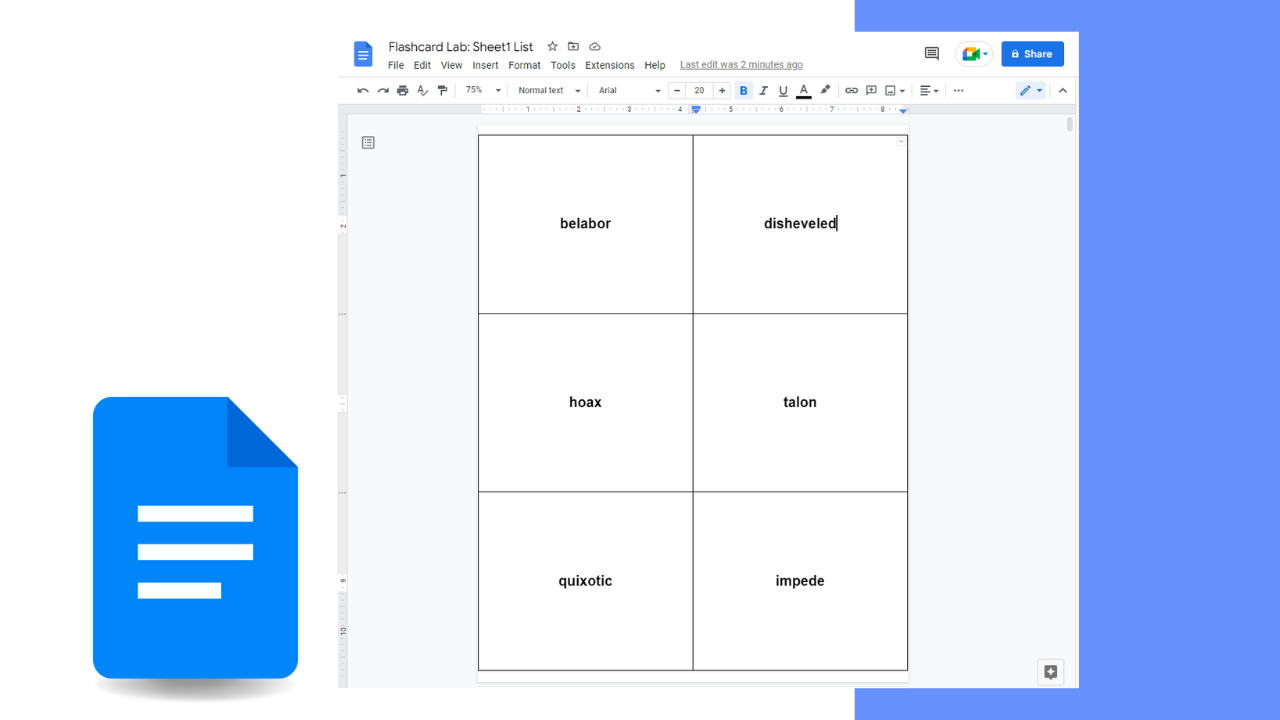Insert a link using the toolbar icon
This screenshot has height=720, width=1280.
[851, 90]
